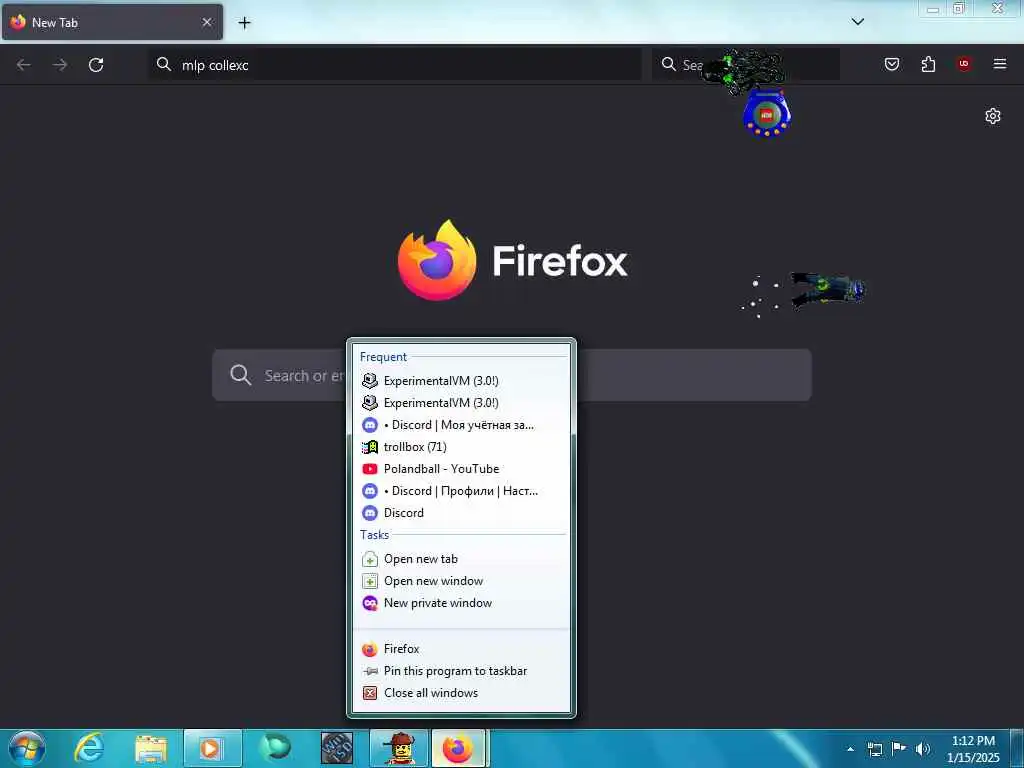Open Discord Моя учётная за... entry

pyautogui.click(x=461, y=425)
